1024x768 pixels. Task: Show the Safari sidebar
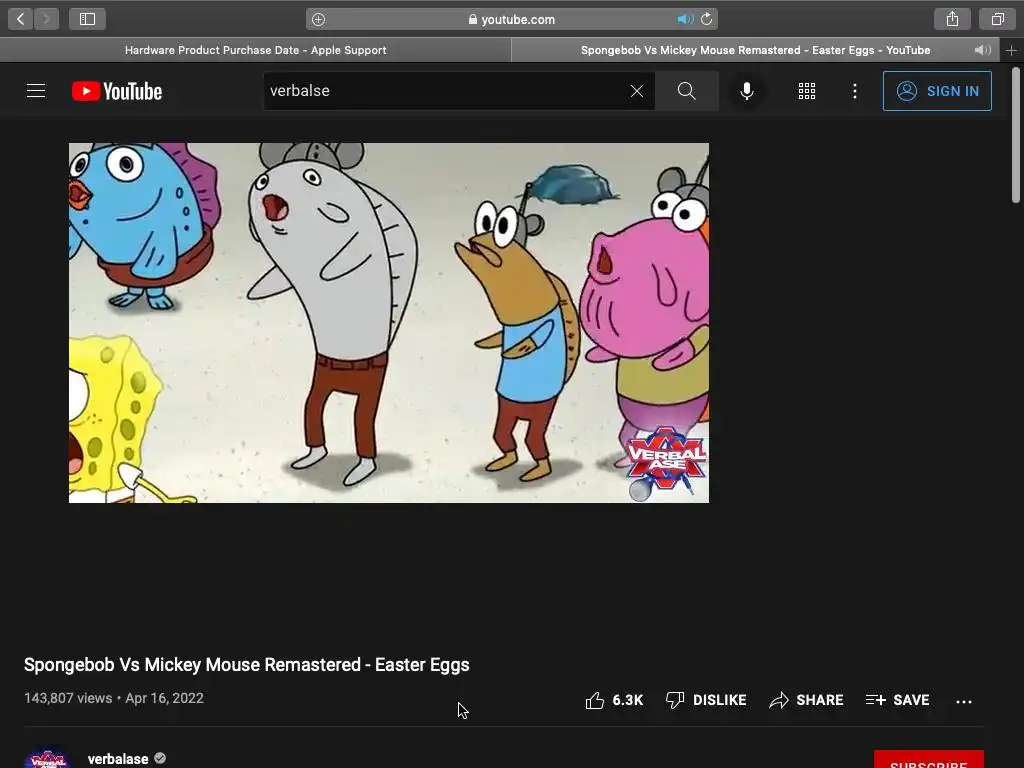(88, 19)
